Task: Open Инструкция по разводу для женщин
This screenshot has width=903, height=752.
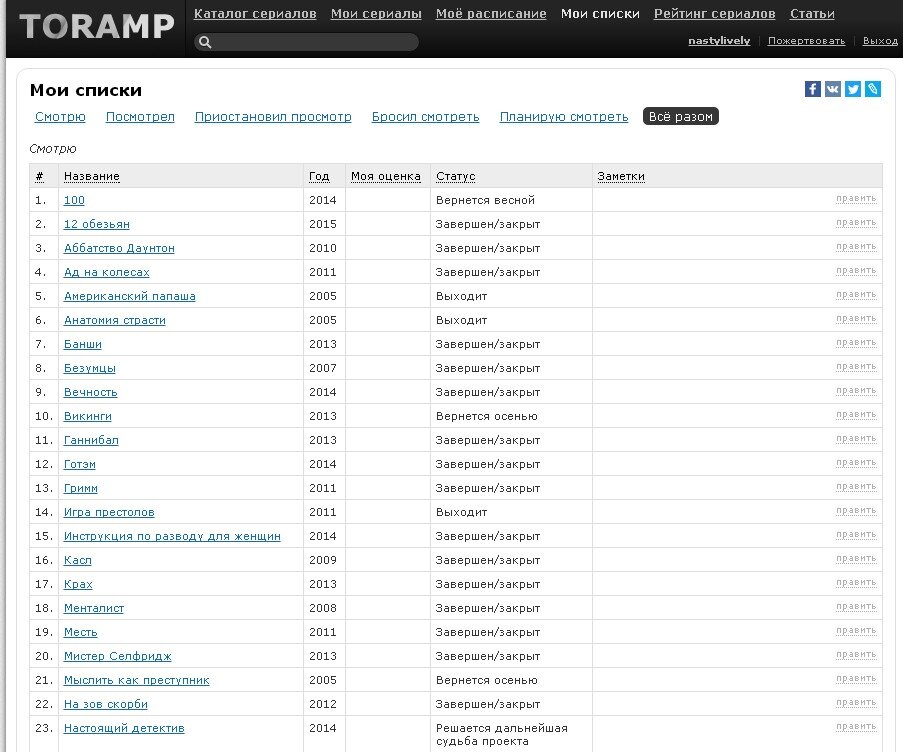Action: pyautogui.click(x=172, y=536)
